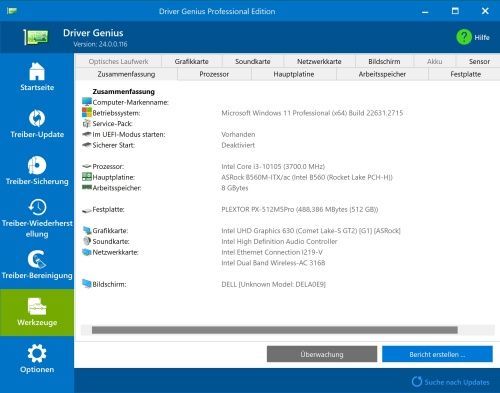Click the horizontal scrollbar below the summary
Image resolution: width=500 pixels, height=393 pixels.
tap(275, 330)
